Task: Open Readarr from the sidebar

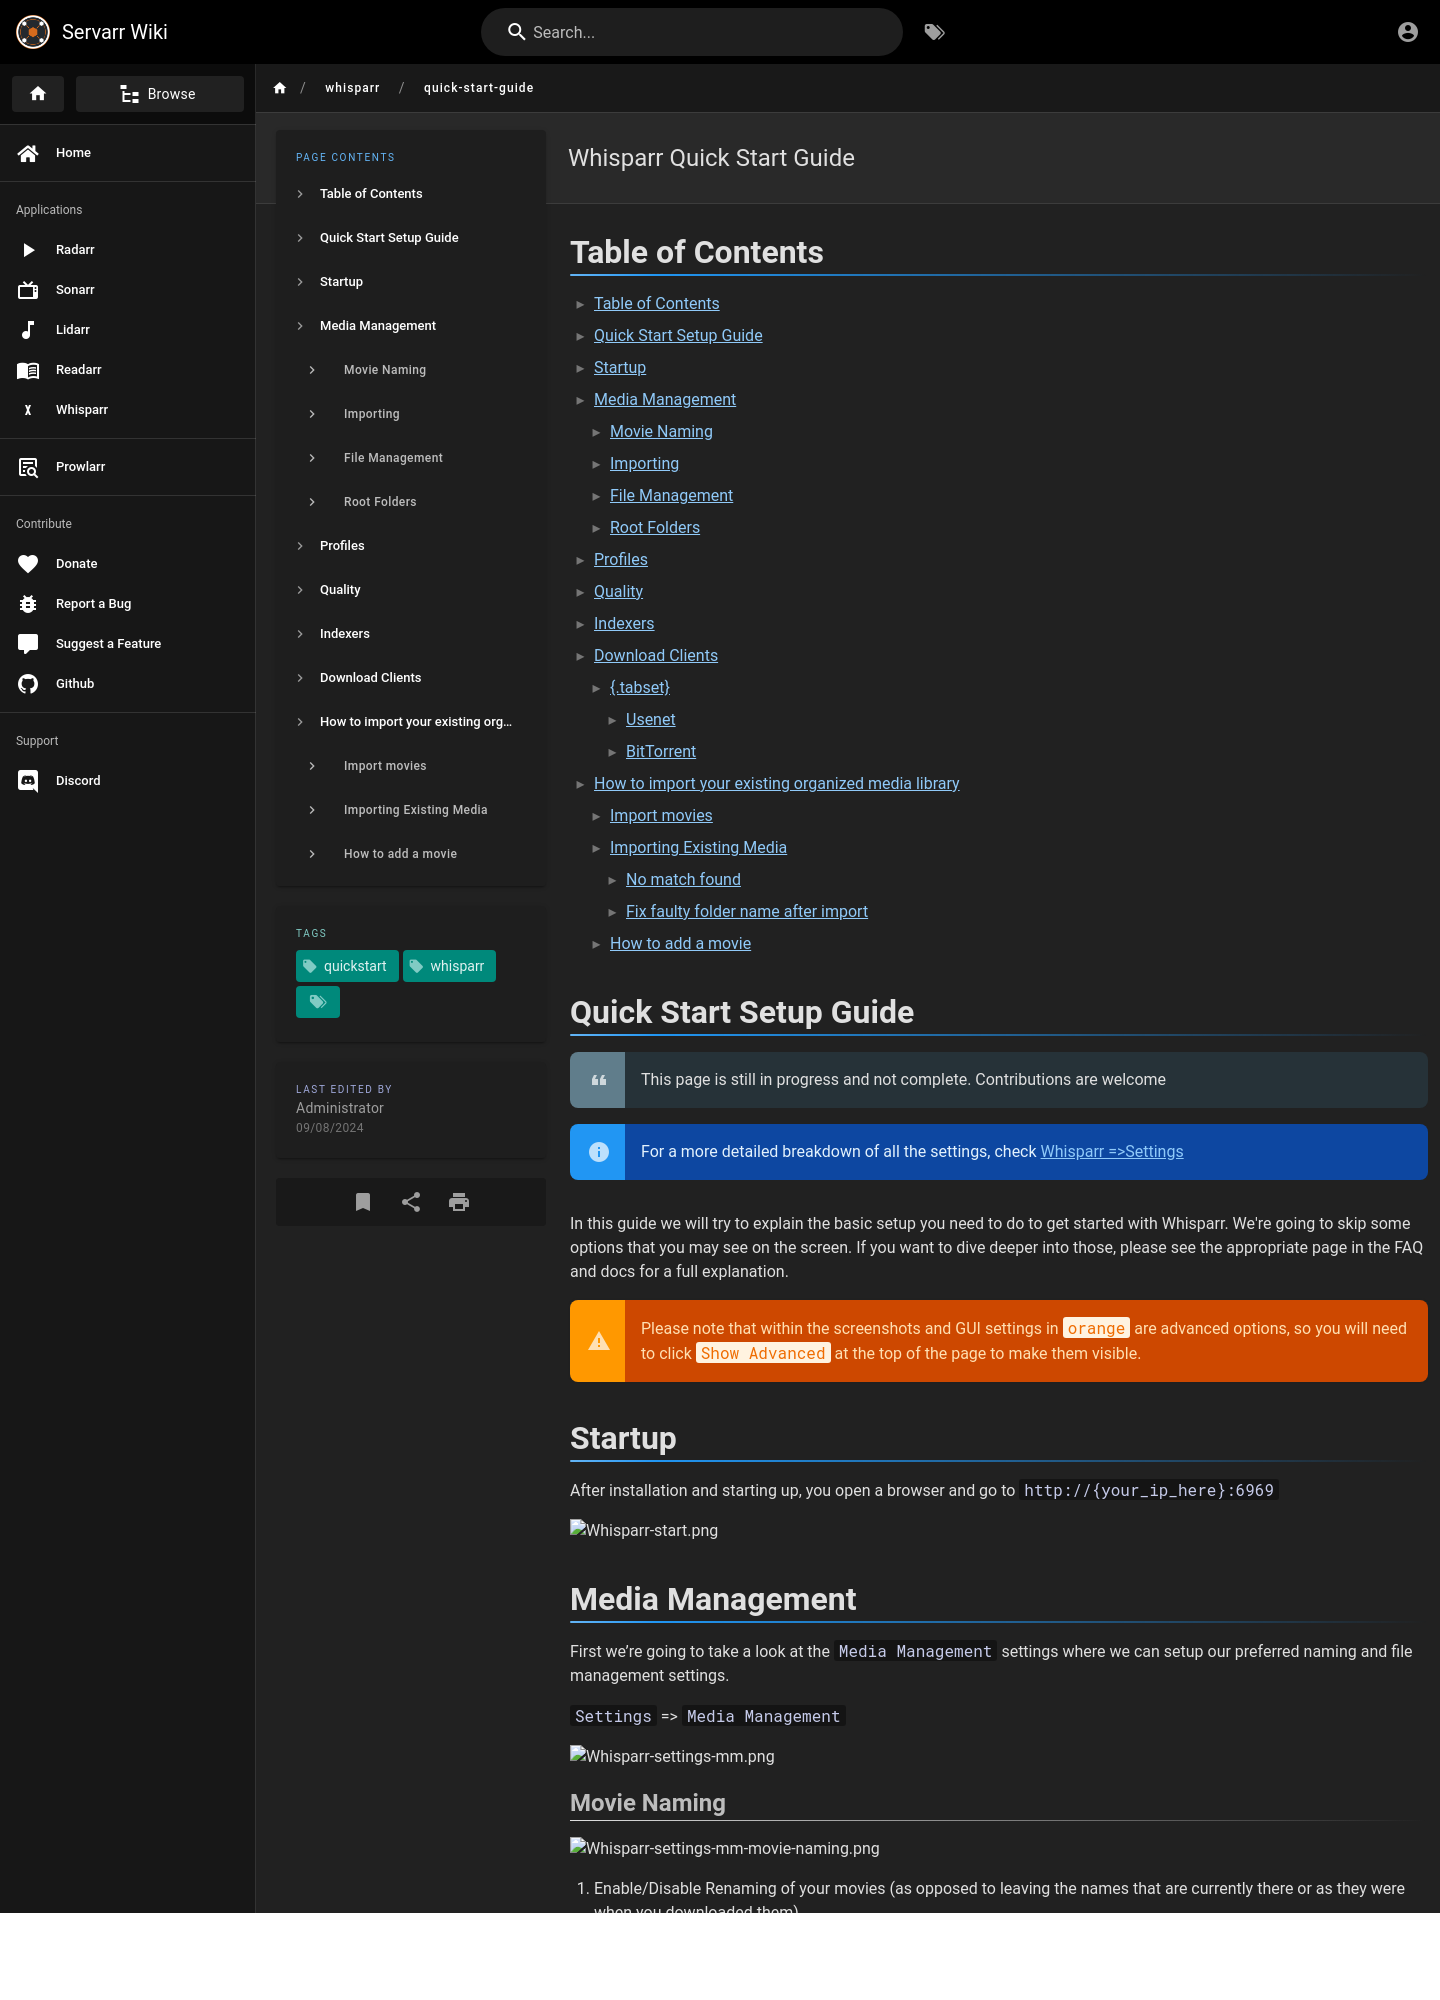Action: pos(127,370)
